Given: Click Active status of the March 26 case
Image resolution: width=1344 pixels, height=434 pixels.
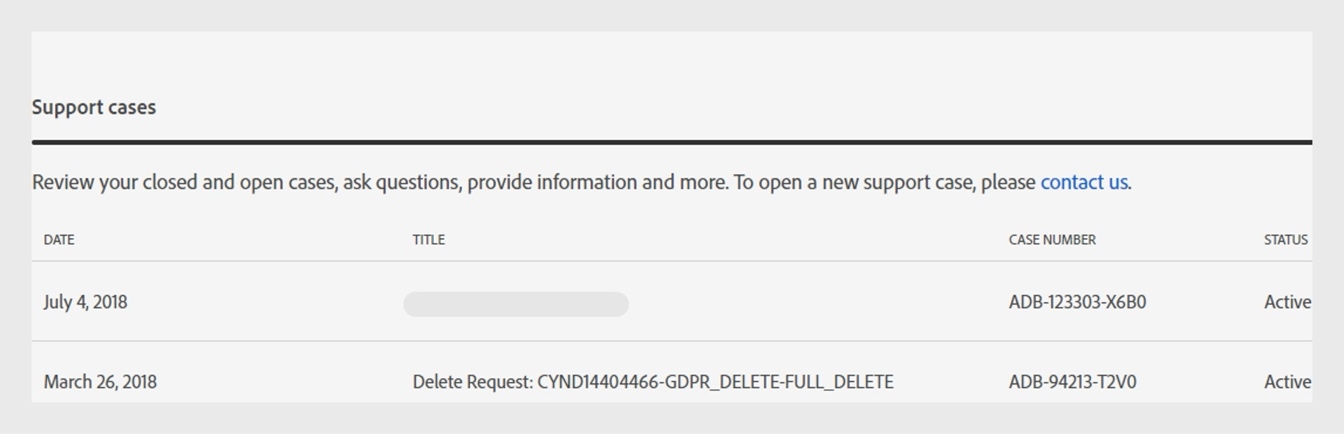Looking at the screenshot, I should tap(1287, 382).
